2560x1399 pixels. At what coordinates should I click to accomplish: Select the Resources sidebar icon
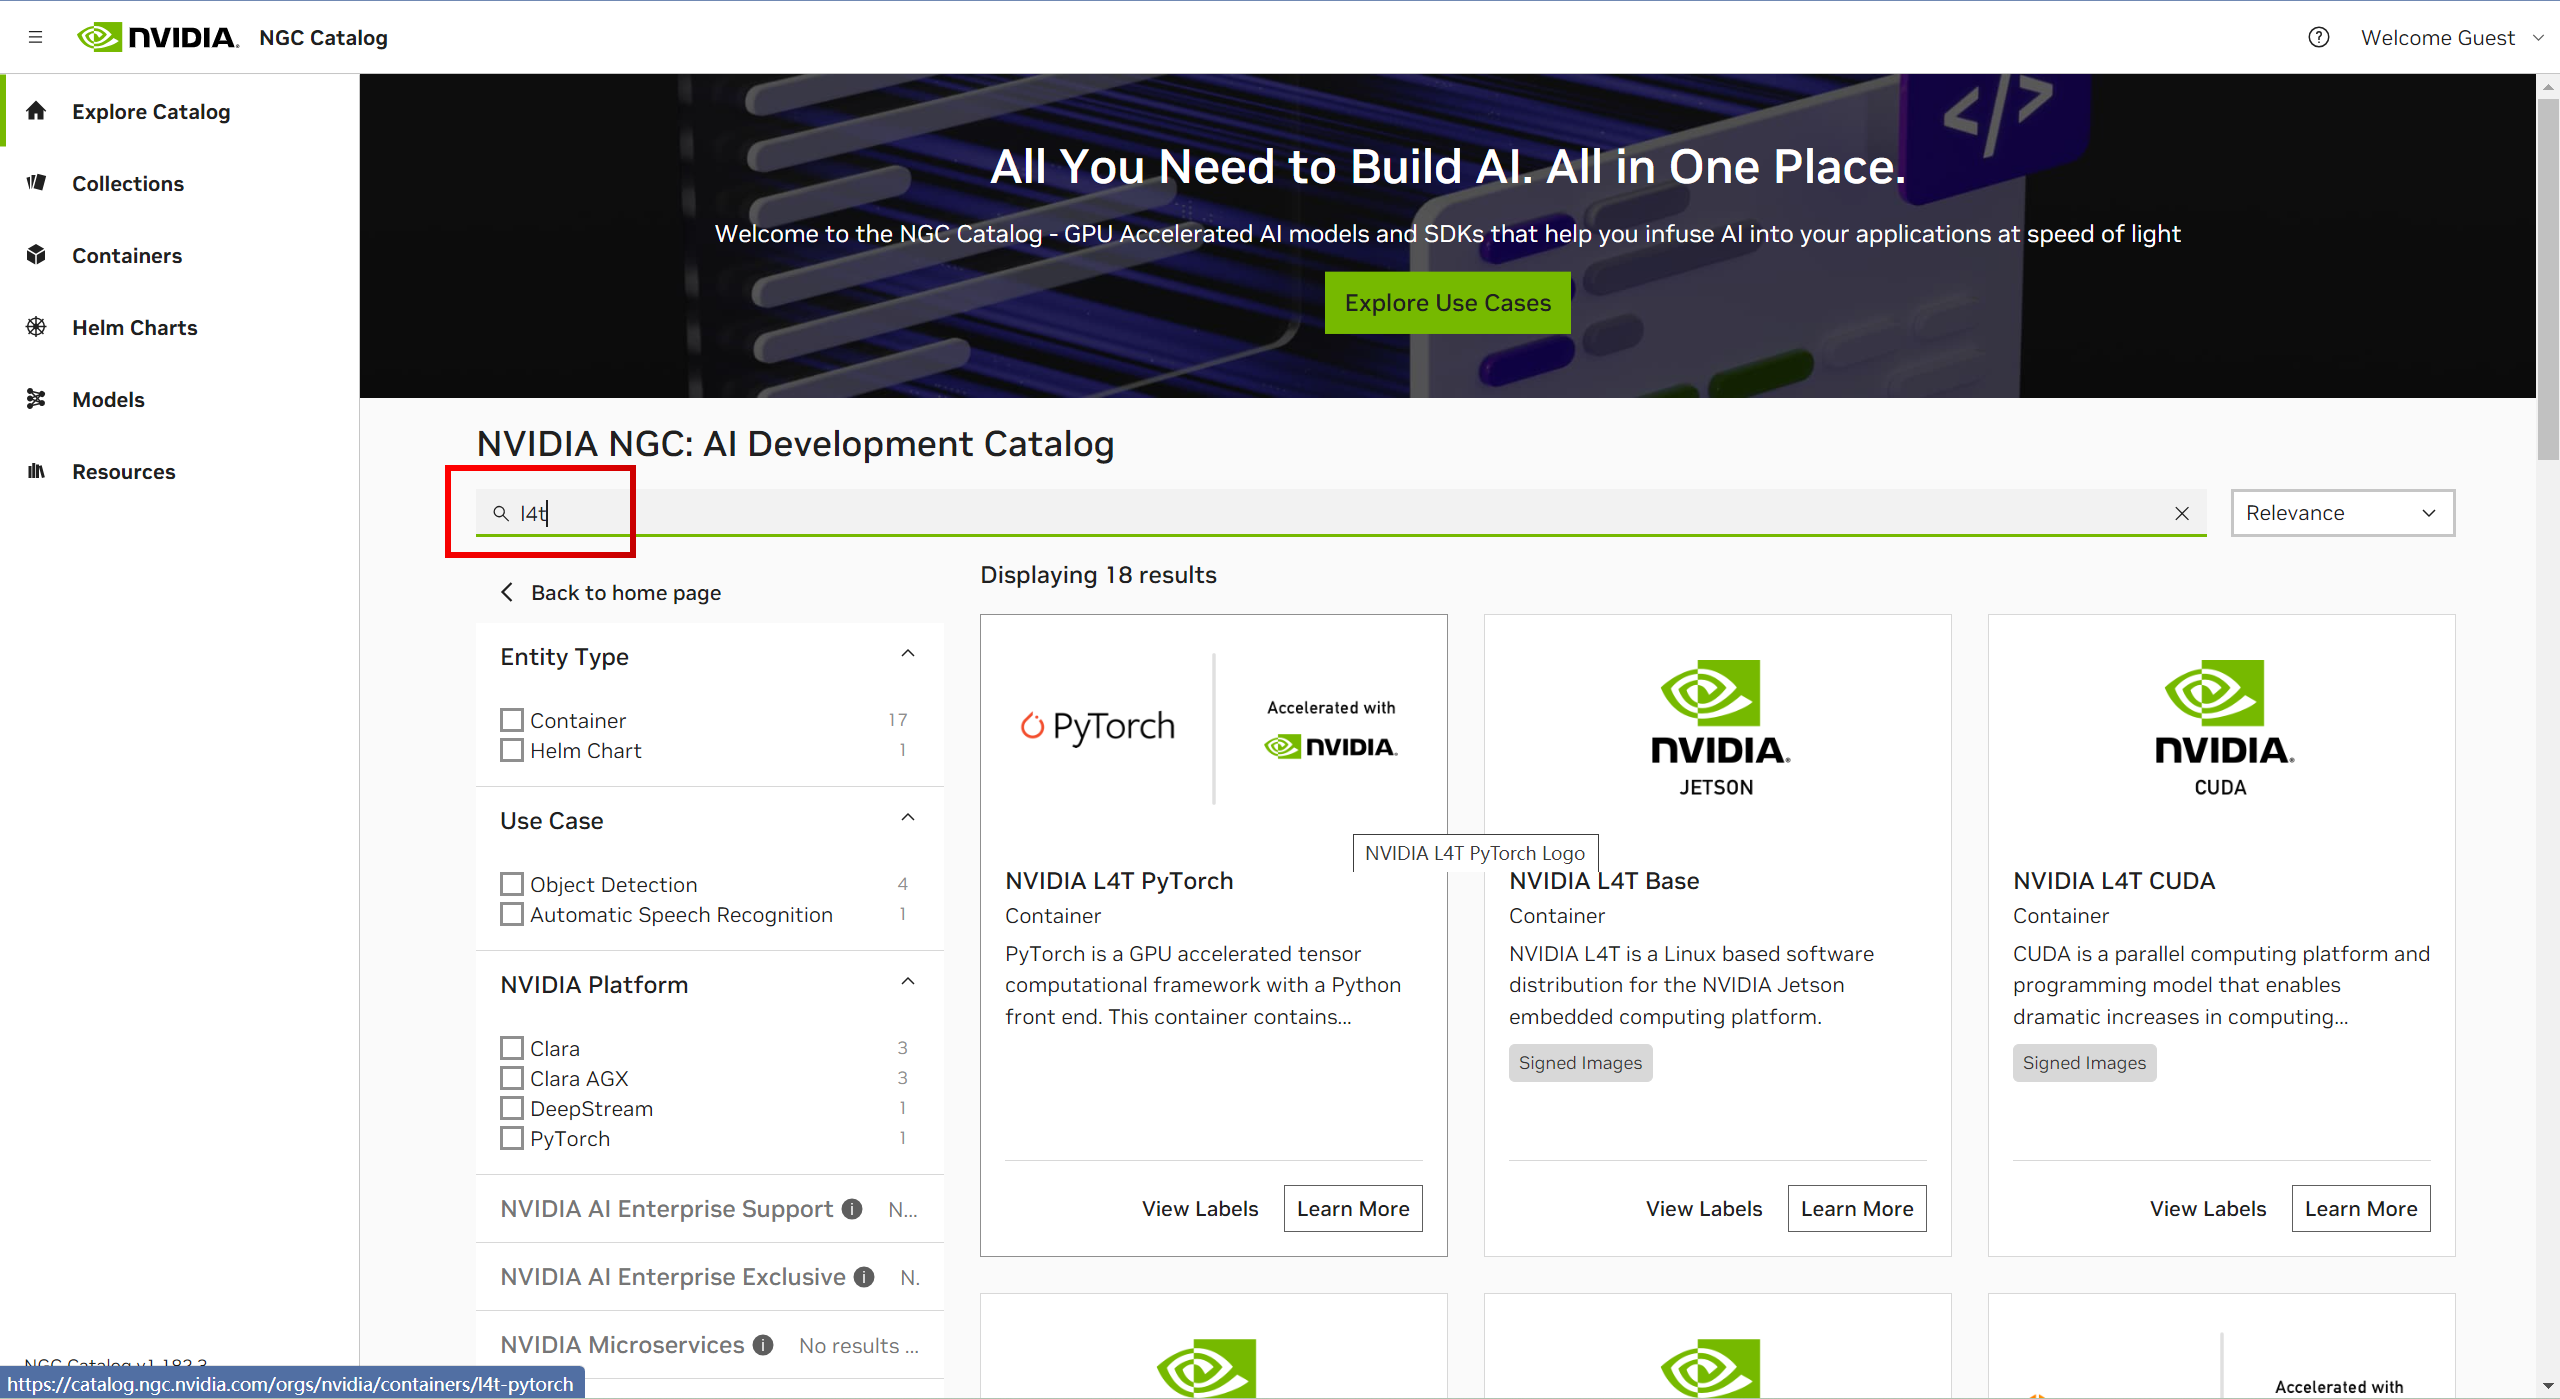click(36, 471)
